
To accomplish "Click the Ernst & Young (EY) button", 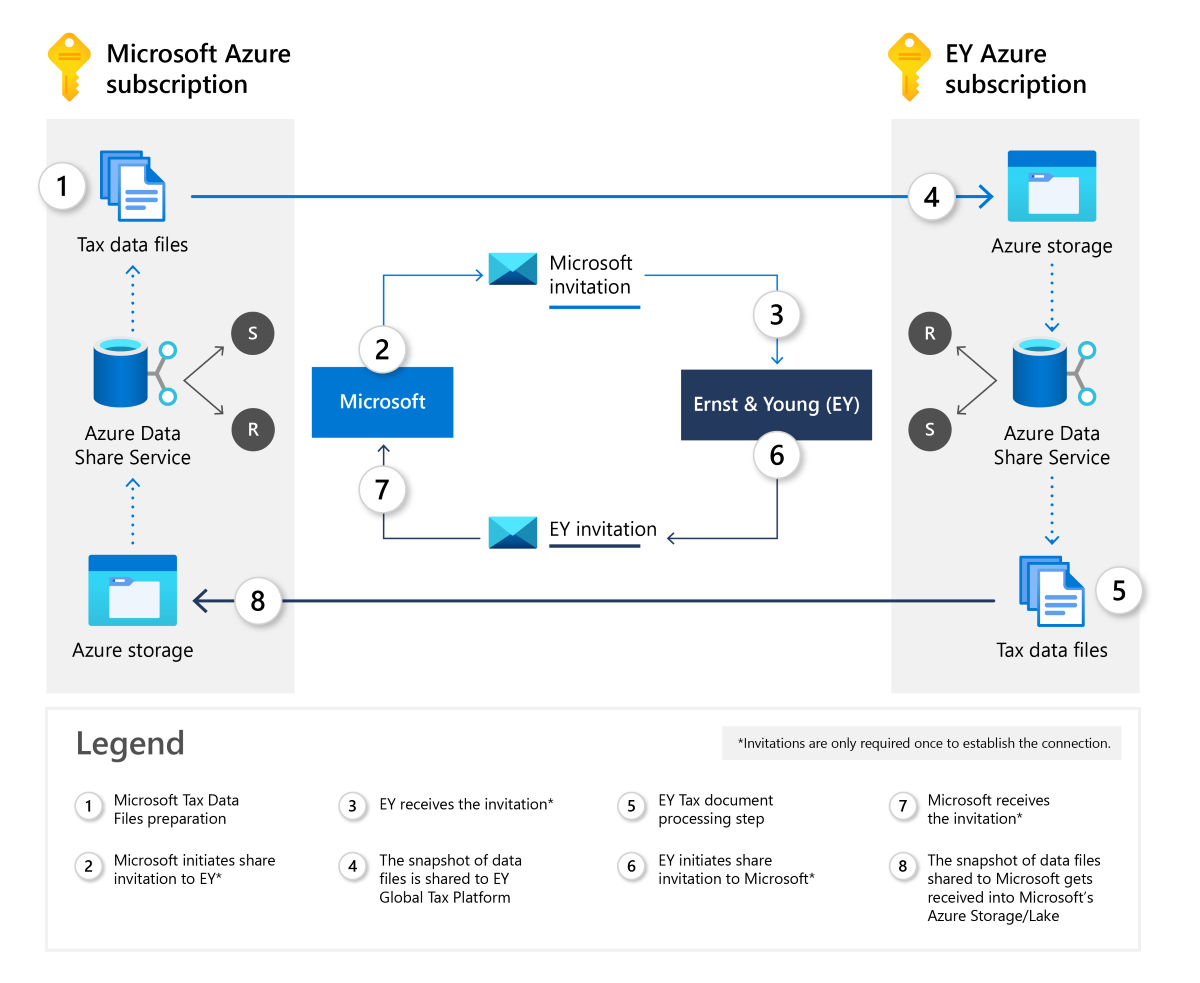I will click(x=776, y=404).
